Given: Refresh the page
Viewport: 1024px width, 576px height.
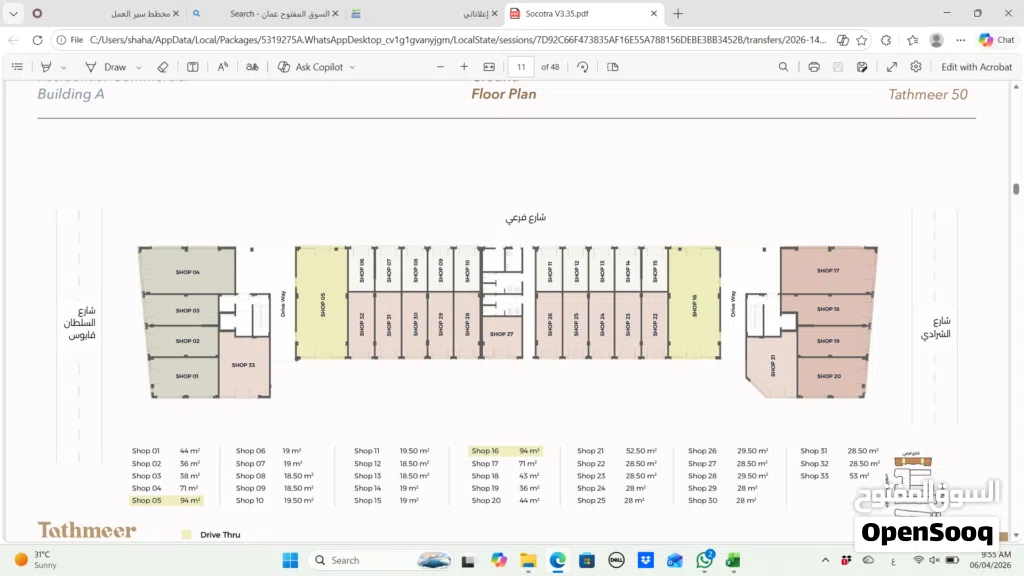Looking at the screenshot, I should coord(37,40).
